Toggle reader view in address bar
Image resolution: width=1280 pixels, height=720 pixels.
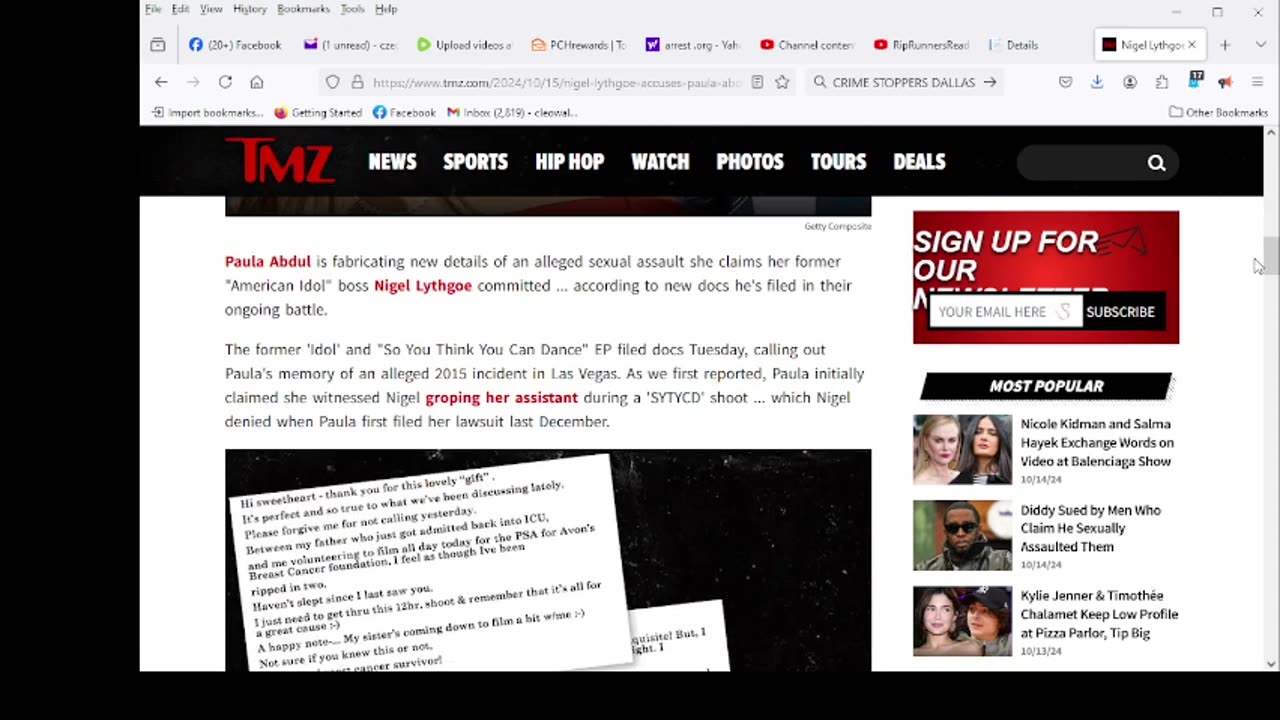pos(757,82)
